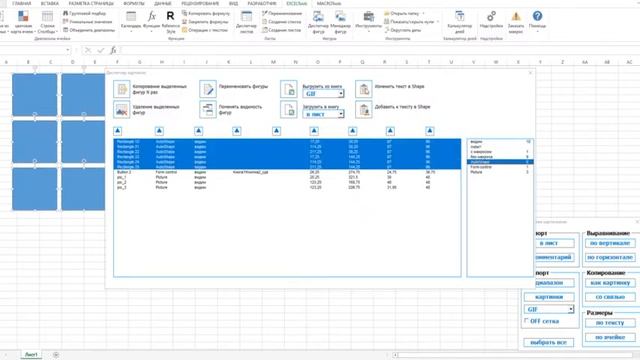640x360 pixels.
Task: Click copy selected shapes N times icon
Action: [x=122, y=89]
